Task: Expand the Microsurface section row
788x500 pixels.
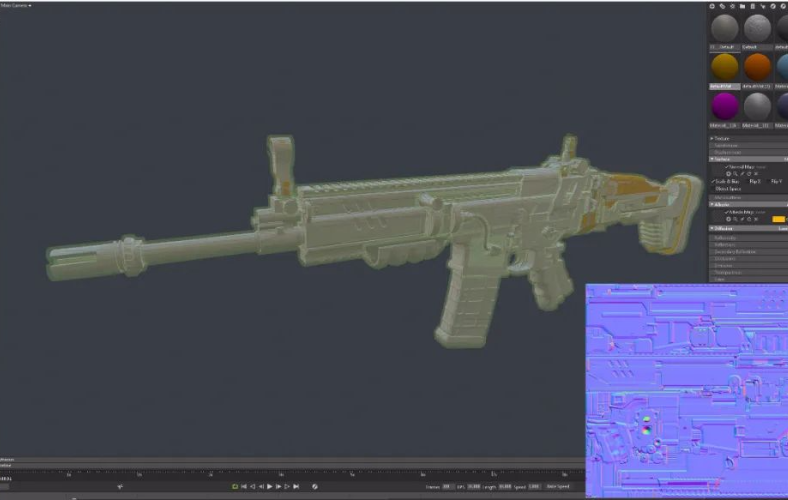Action: coord(748,197)
